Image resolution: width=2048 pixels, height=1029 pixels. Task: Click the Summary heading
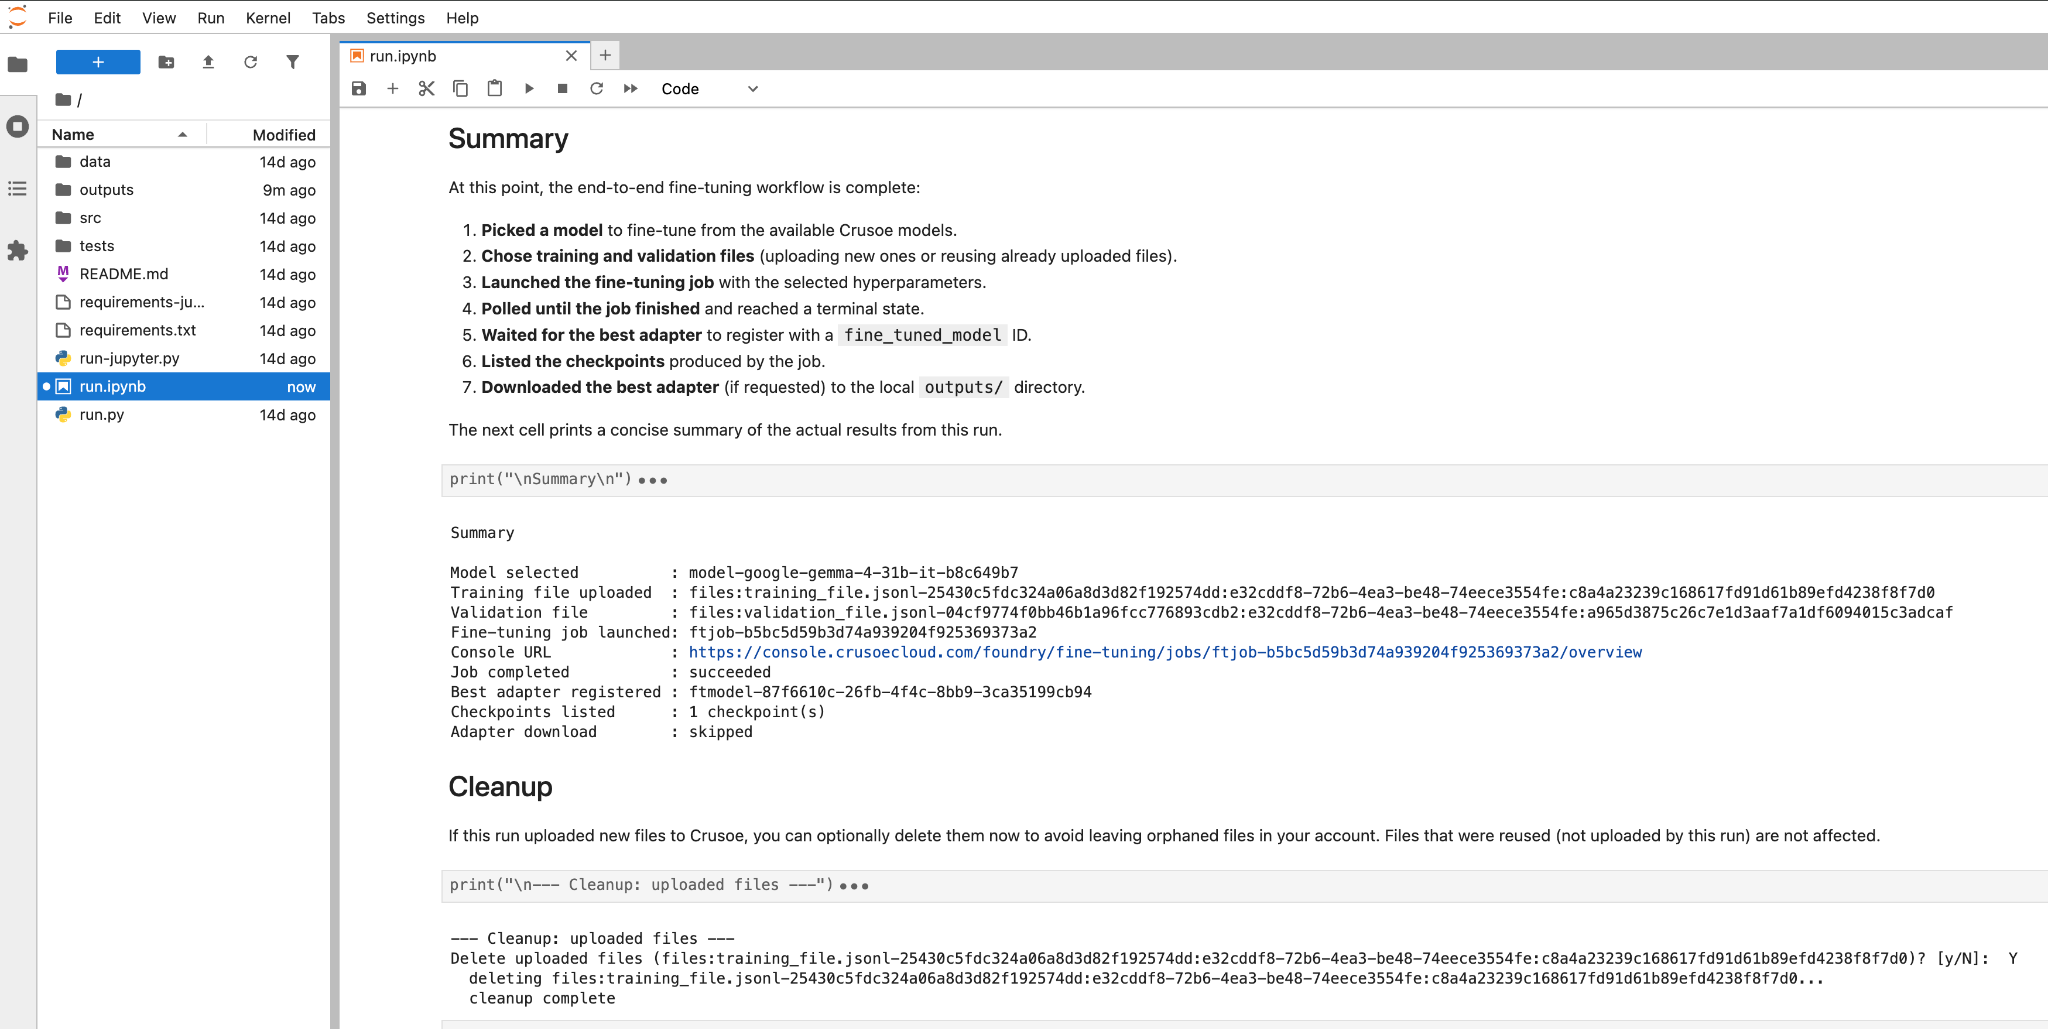coord(508,139)
